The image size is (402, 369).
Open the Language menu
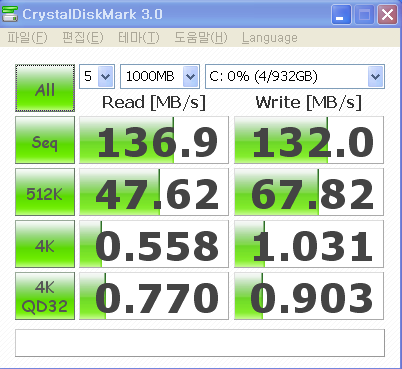point(270,38)
